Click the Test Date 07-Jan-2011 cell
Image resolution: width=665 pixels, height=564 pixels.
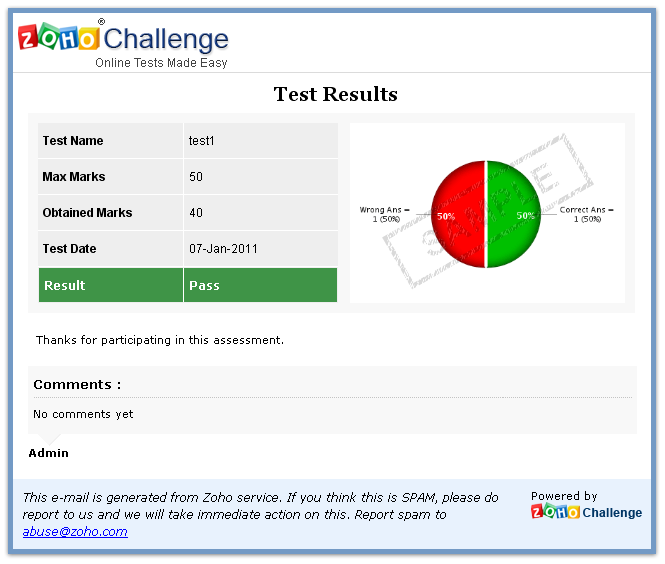click(223, 249)
